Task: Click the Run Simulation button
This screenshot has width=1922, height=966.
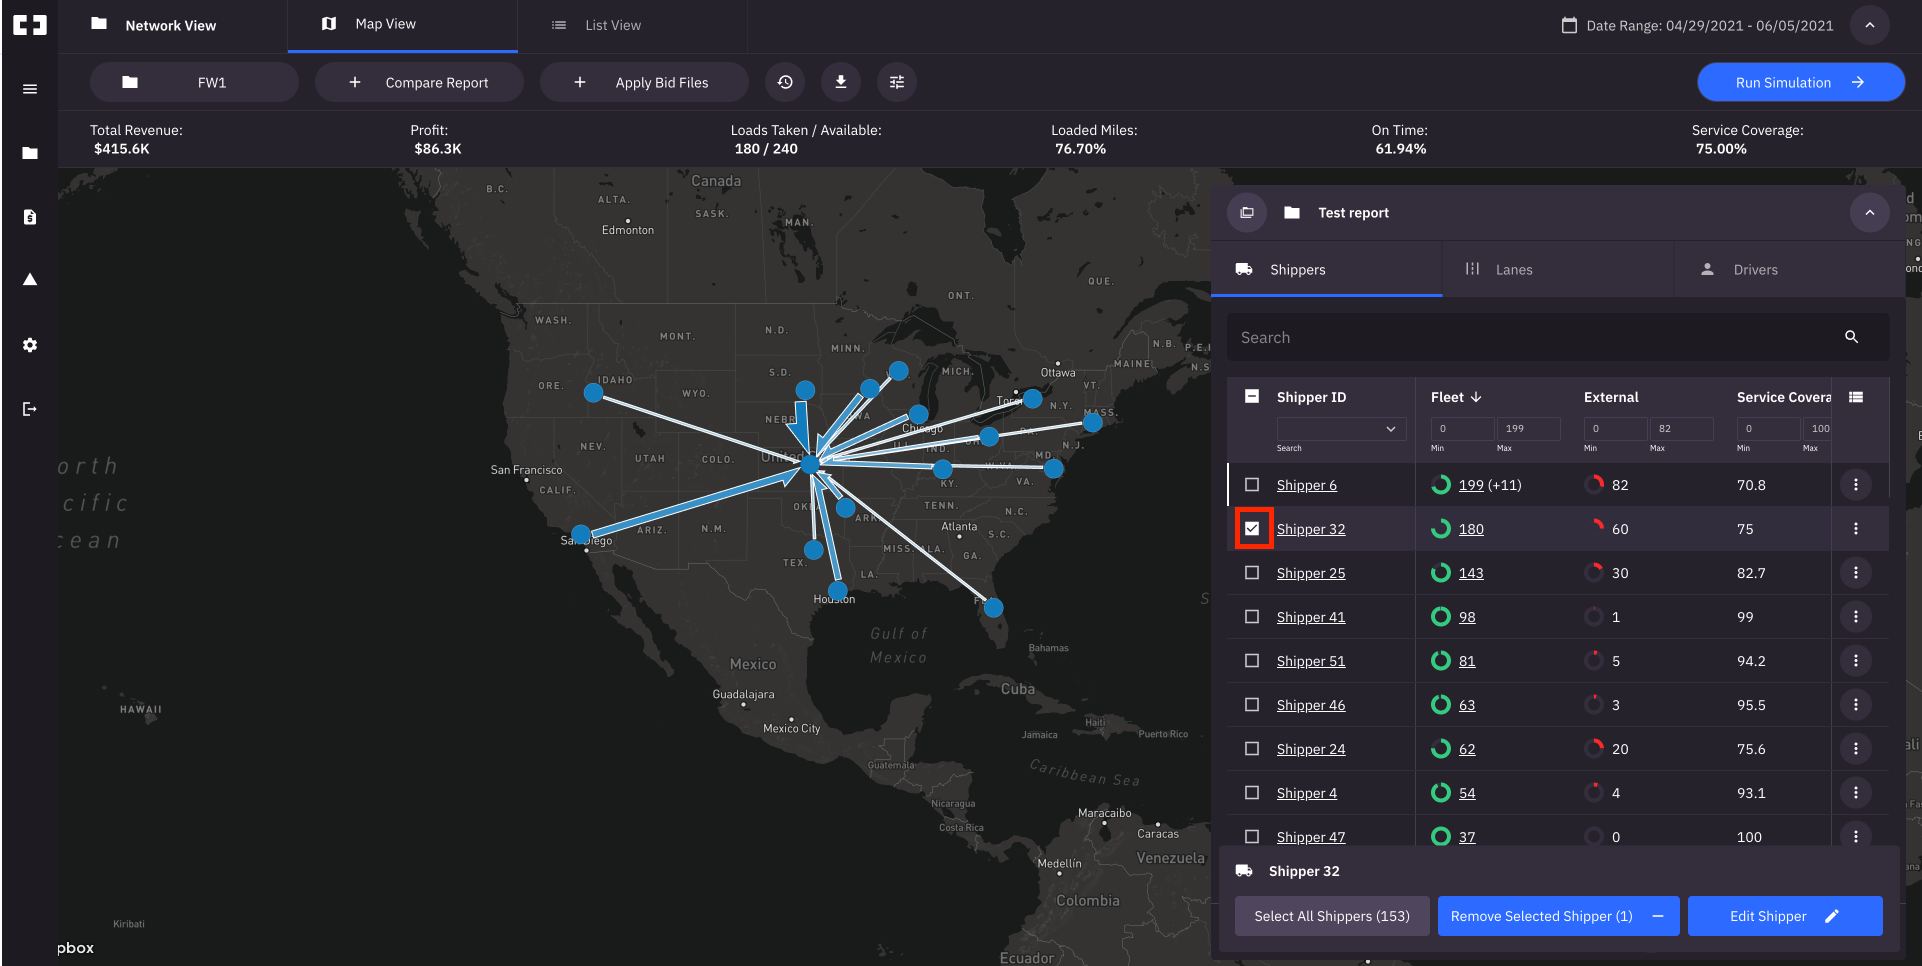Action: tap(1800, 82)
